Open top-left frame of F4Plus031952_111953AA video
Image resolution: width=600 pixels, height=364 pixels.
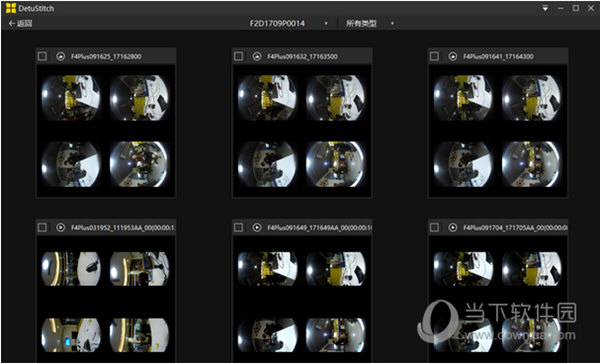tap(71, 269)
